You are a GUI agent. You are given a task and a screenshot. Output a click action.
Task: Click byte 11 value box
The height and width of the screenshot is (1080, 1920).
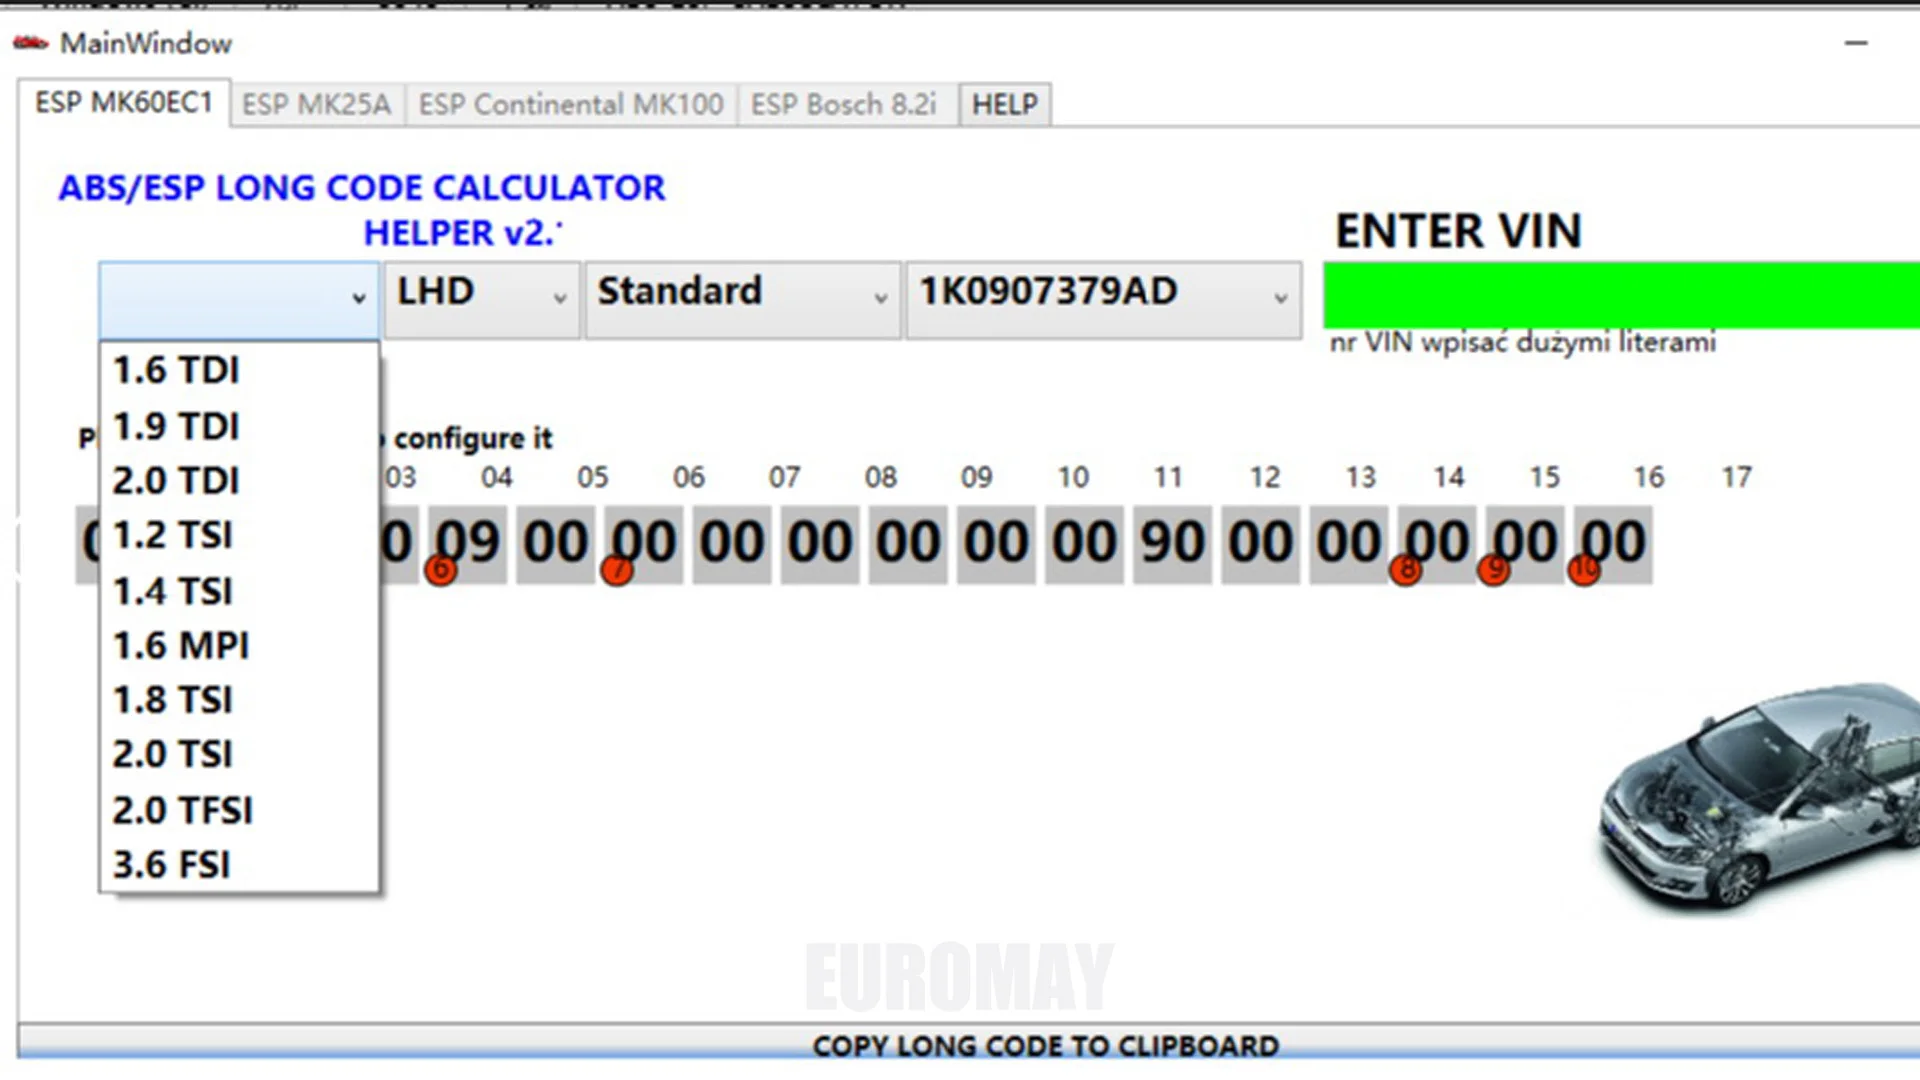tap(1084, 544)
